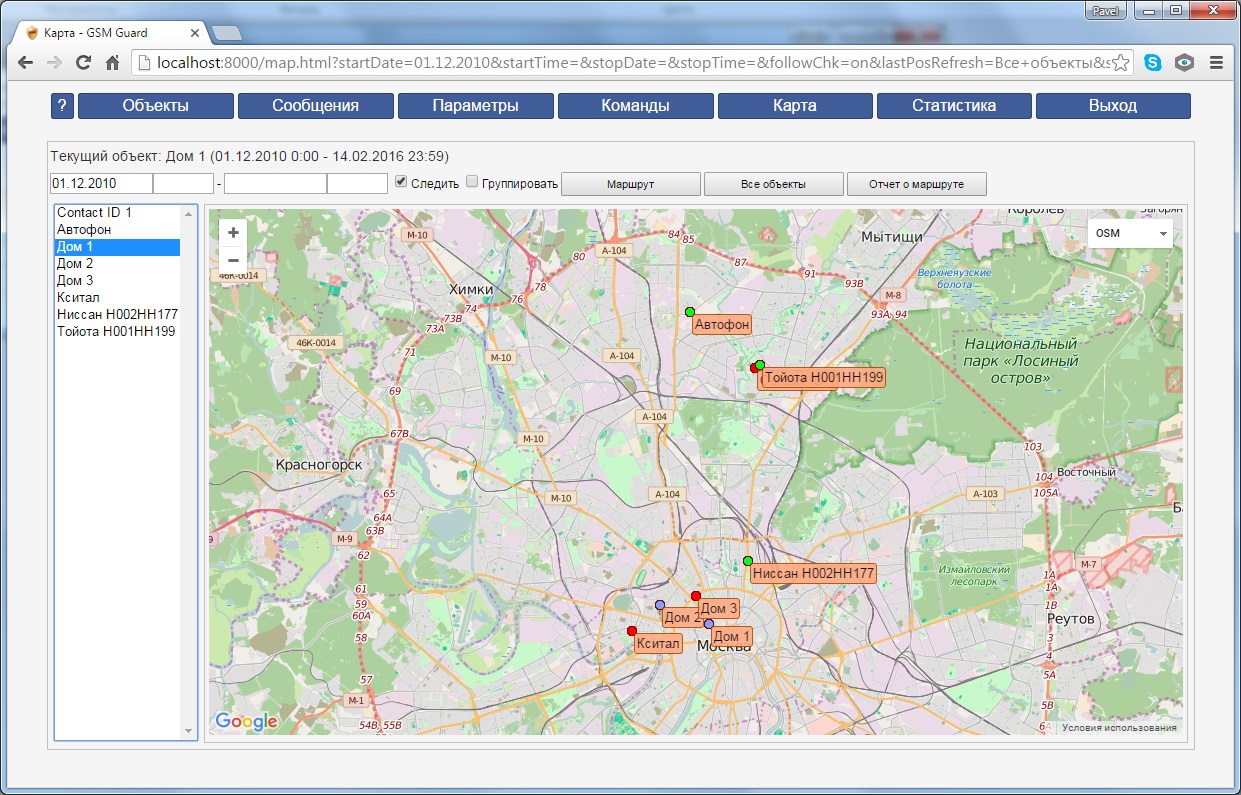Click the object list scroll-down arrow
This screenshot has width=1241, height=795.
189,732
